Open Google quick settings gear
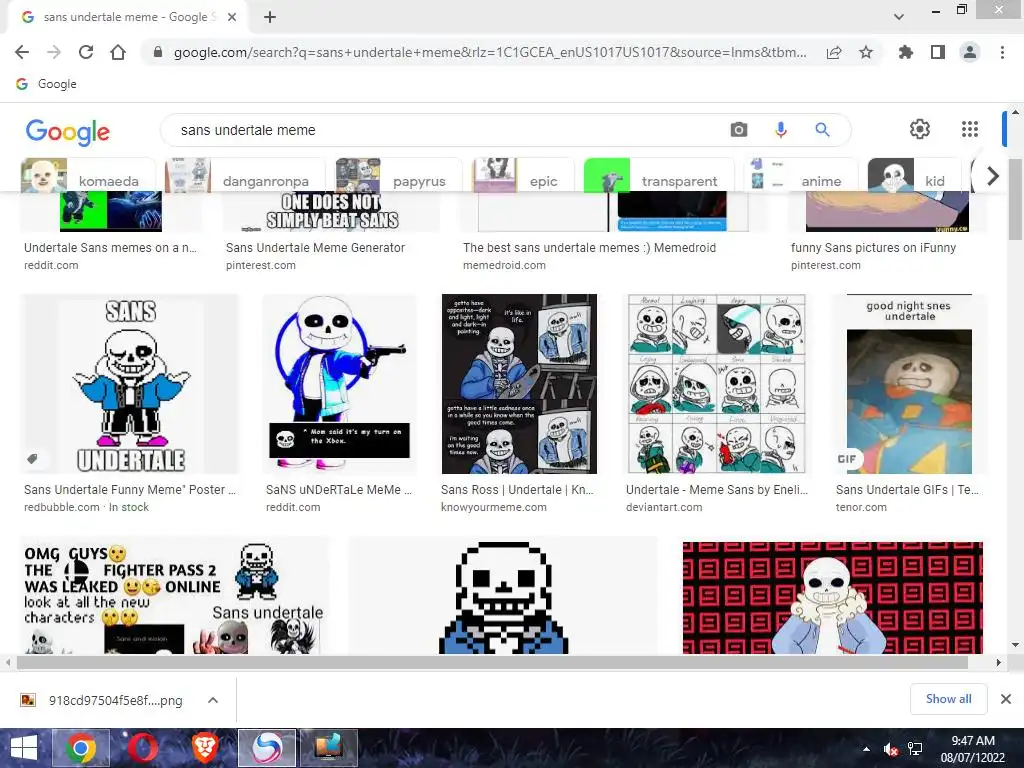 pyautogui.click(x=920, y=129)
